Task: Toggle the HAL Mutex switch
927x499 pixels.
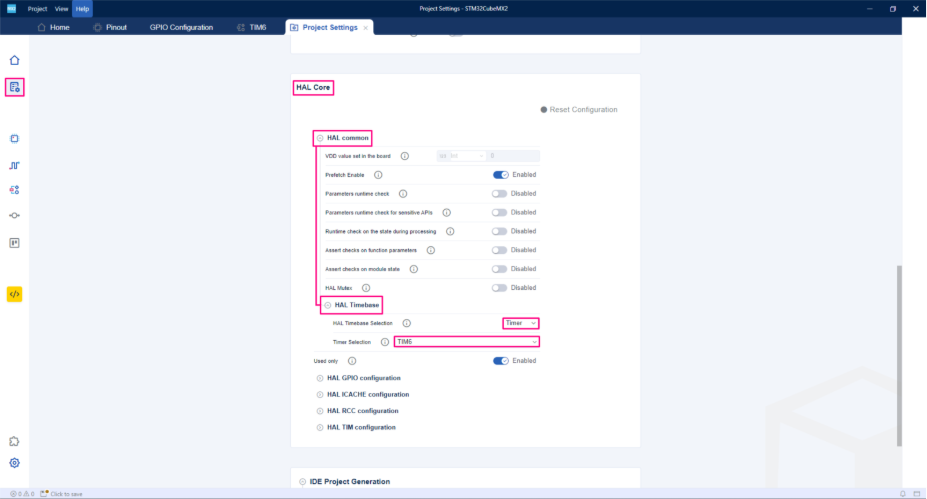Action: (500, 288)
